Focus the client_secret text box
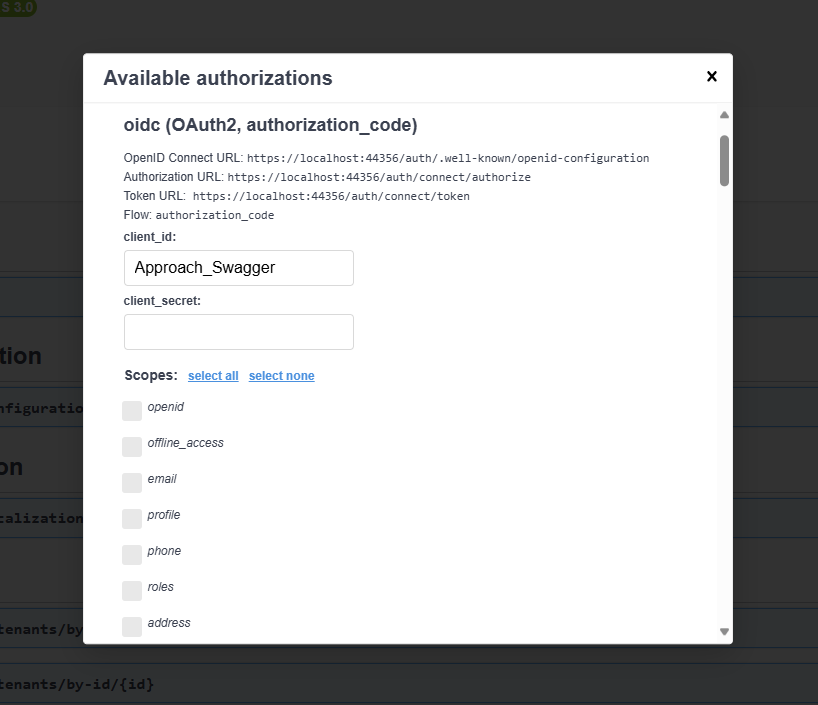 [239, 332]
